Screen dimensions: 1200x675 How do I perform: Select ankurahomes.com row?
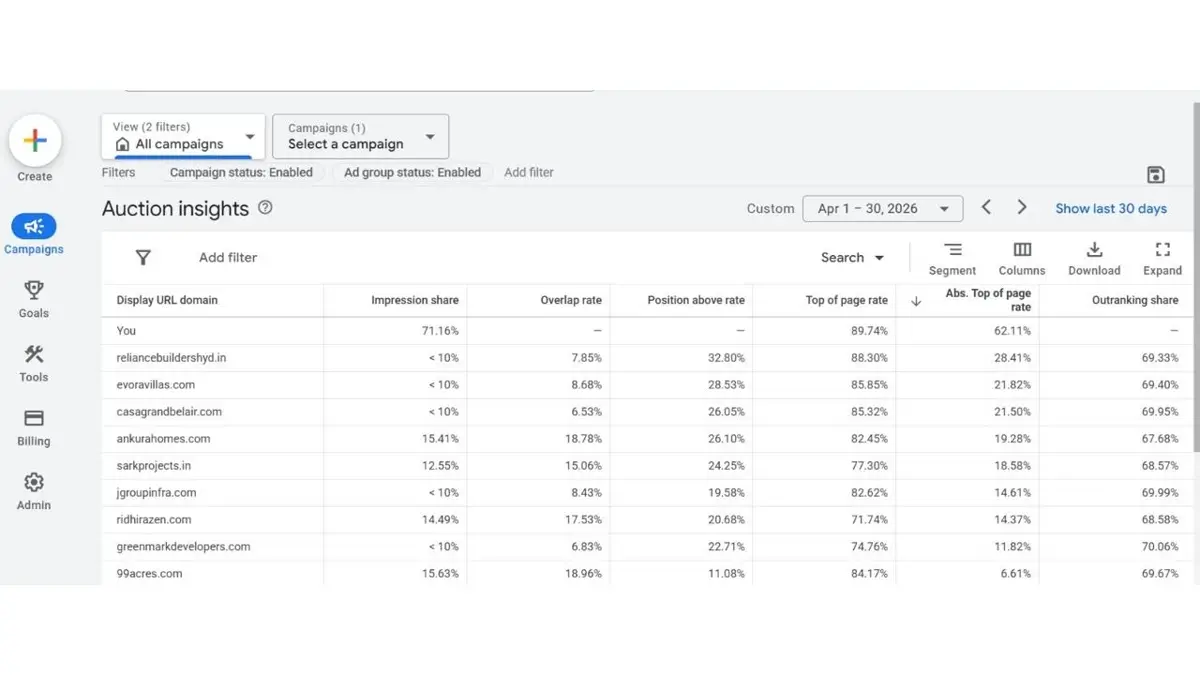coord(647,438)
